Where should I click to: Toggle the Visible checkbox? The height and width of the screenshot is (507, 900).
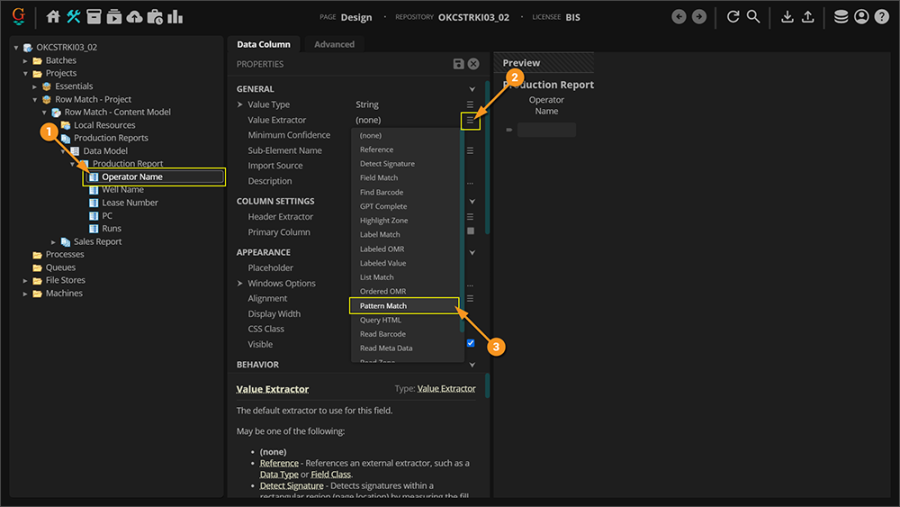[471, 344]
